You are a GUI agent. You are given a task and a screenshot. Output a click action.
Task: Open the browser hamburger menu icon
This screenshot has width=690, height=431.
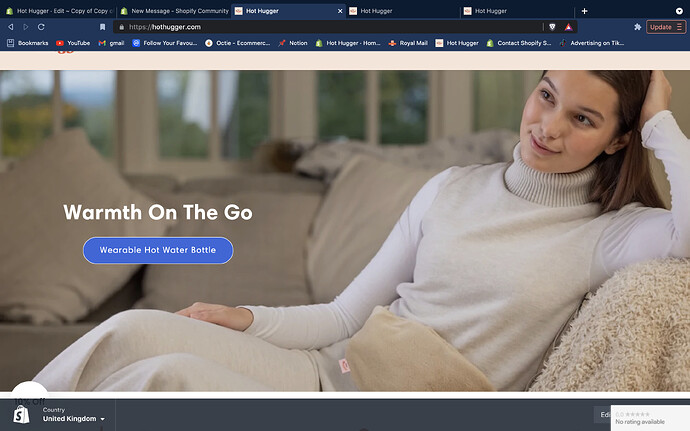click(679, 27)
